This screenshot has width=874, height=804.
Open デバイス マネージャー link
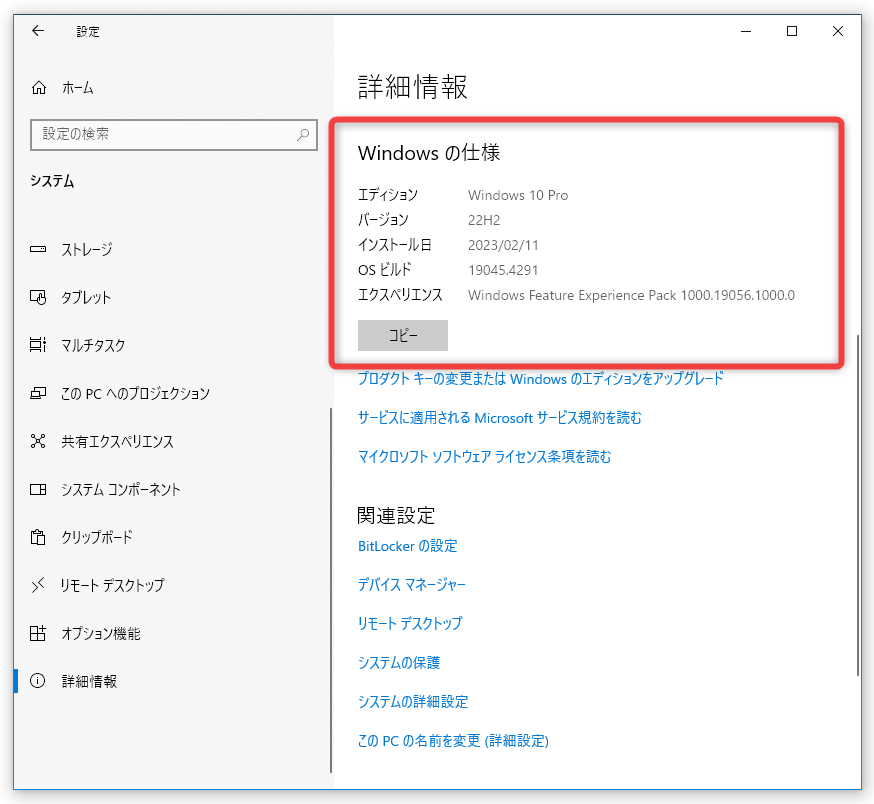click(411, 584)
